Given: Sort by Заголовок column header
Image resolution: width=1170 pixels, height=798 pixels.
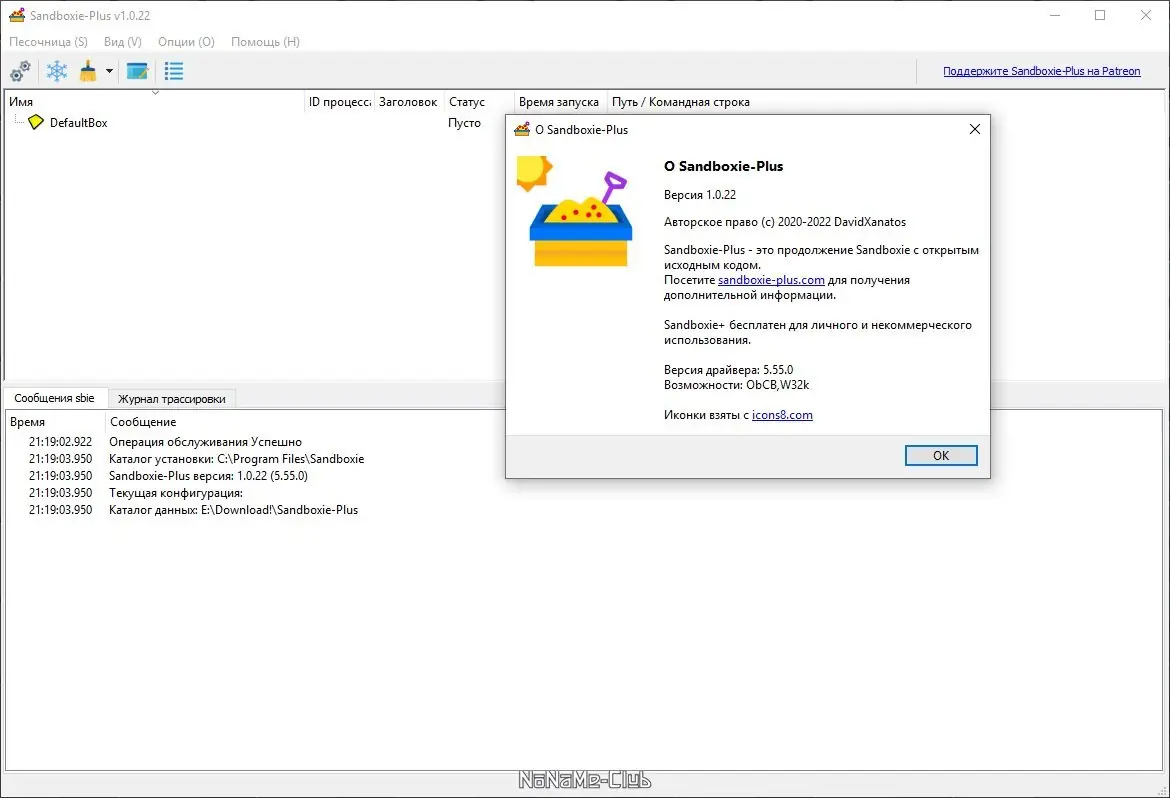Looking at the screenshot, I should click(408, 102).
